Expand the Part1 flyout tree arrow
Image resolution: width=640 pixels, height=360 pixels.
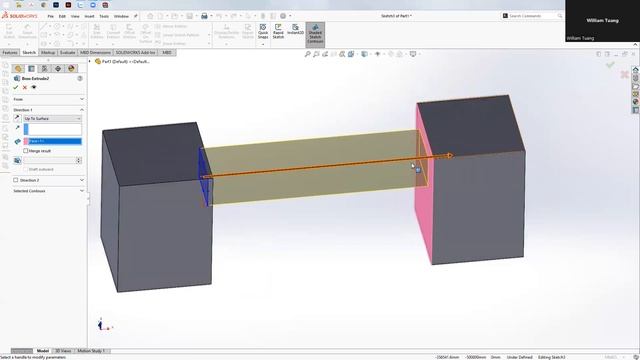pyautogui.click(x=90, y=61)
